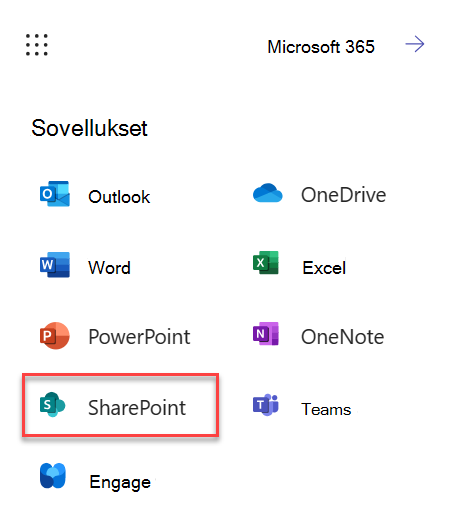Click the Sovellukset heading
Viewport: 450px width, 517px height.
89,128
